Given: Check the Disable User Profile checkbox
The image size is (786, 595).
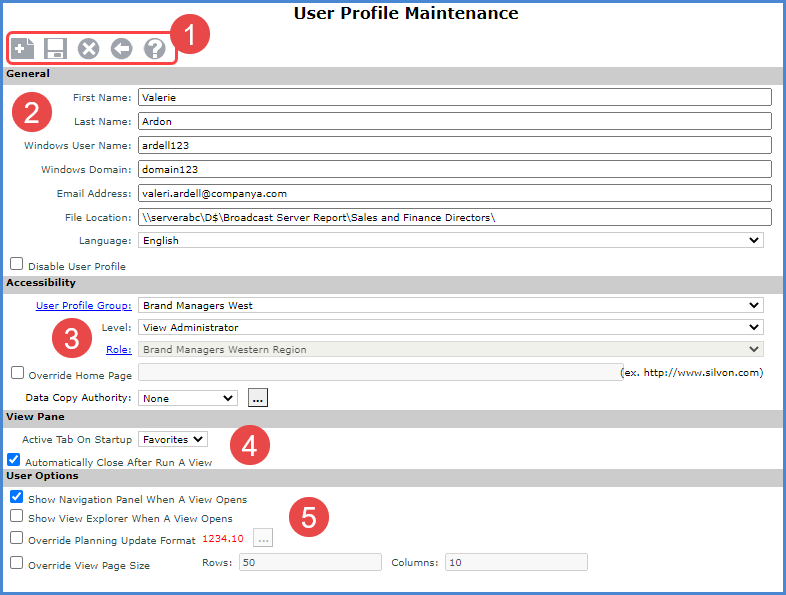Looking at the screenshot, I should [17, 265].
